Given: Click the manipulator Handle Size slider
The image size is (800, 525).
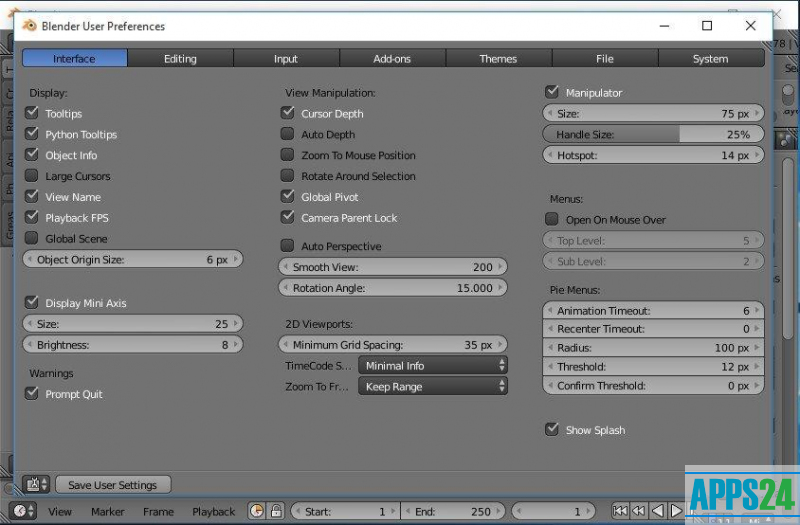Looking at the screenshot, I should (653, 134).
